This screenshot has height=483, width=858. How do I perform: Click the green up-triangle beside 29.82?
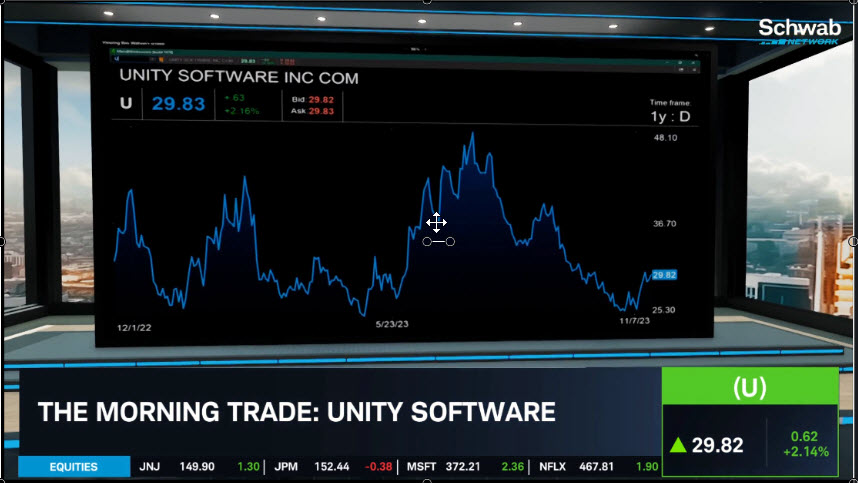[x=678, y=445]
